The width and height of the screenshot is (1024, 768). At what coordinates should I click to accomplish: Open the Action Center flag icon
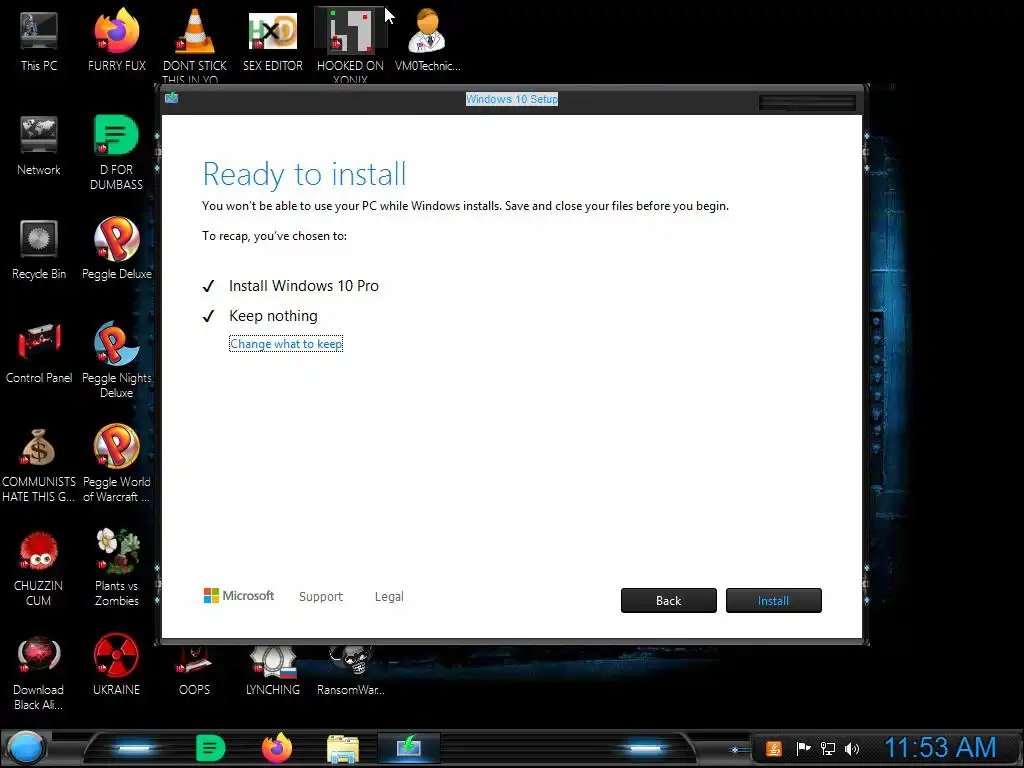(803, 748)
